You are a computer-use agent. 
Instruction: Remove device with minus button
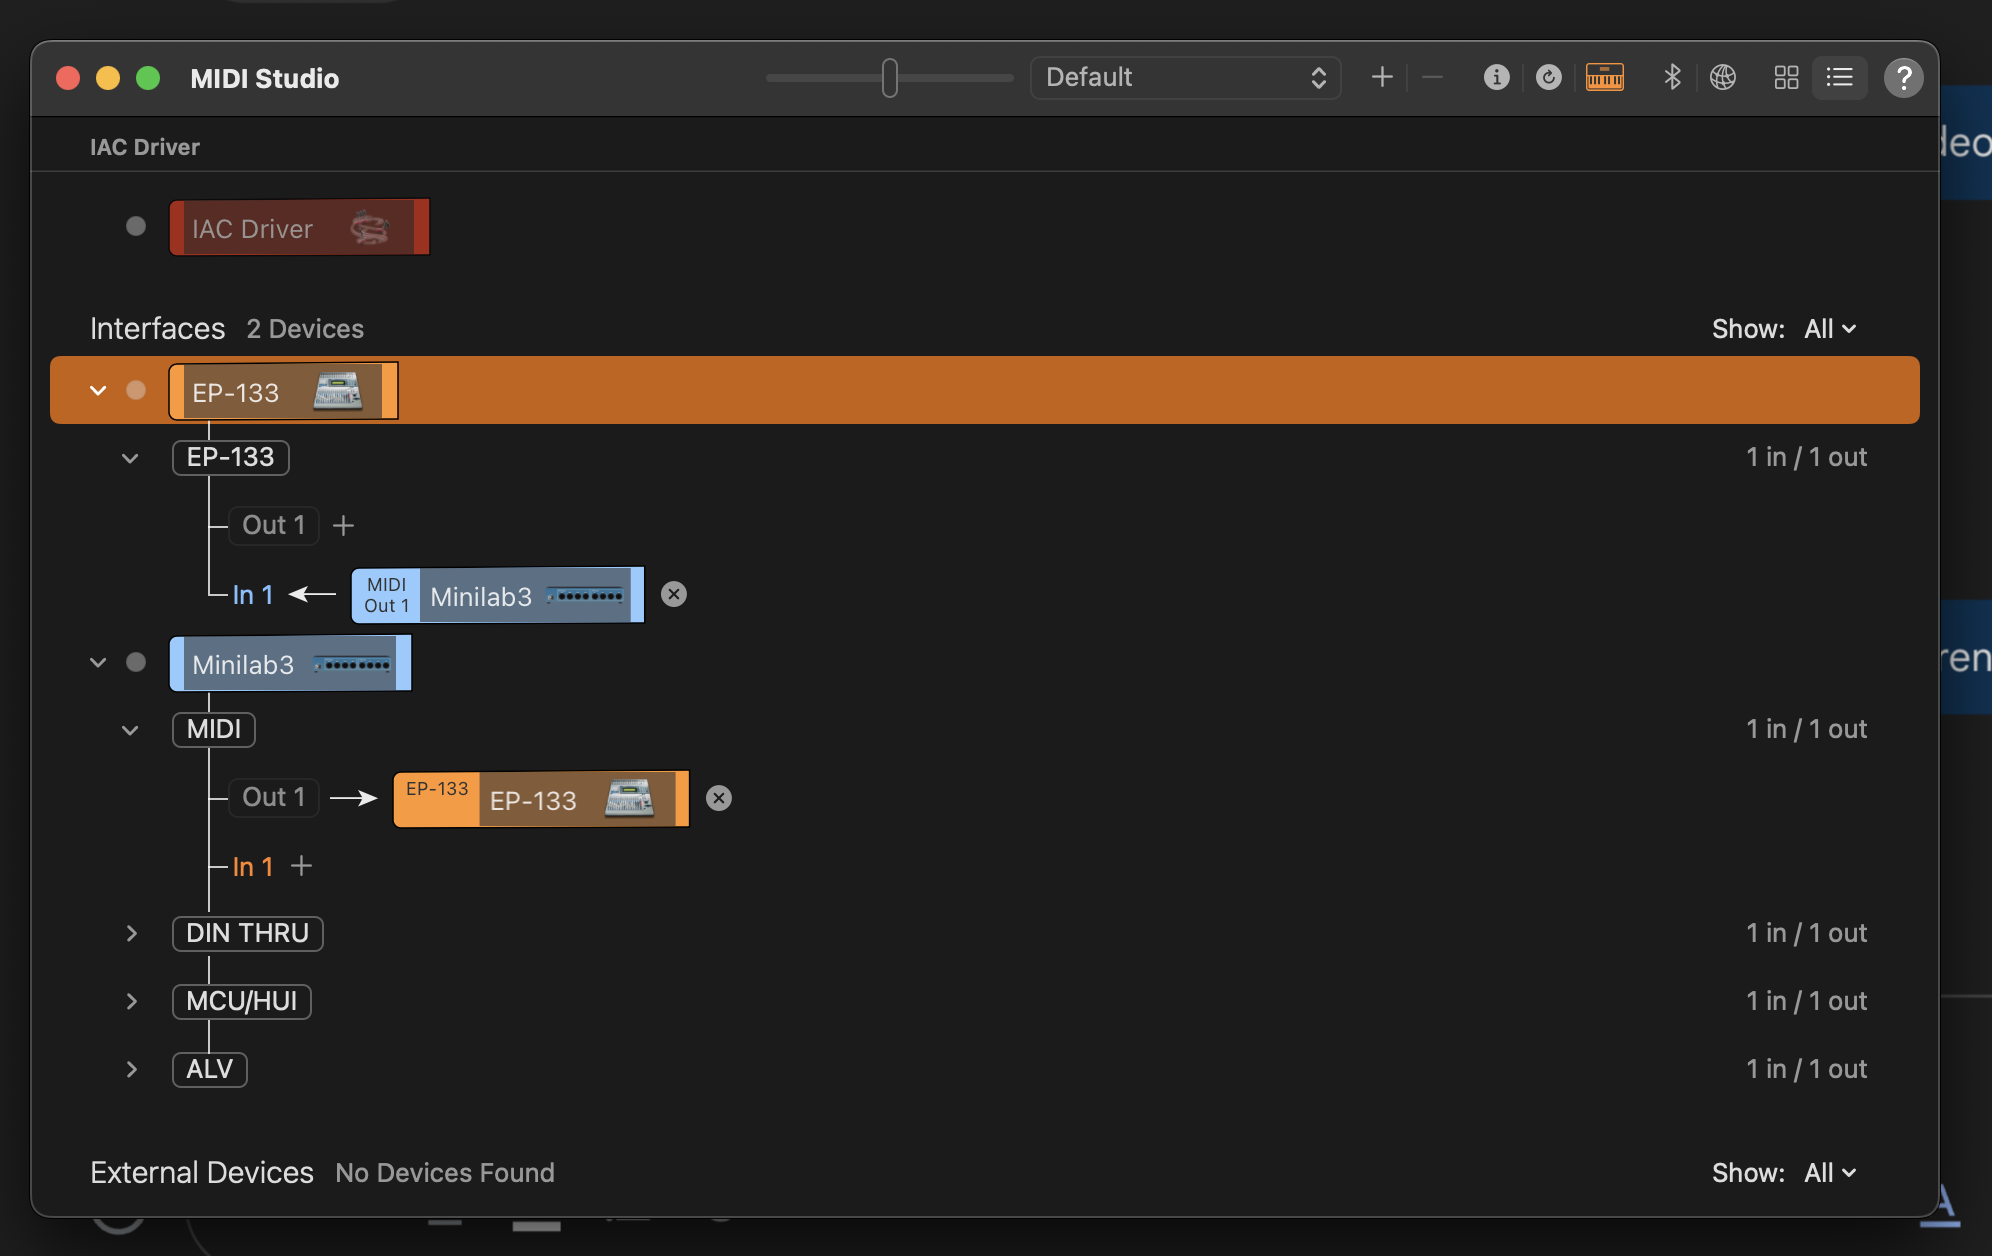[1432, 77]
